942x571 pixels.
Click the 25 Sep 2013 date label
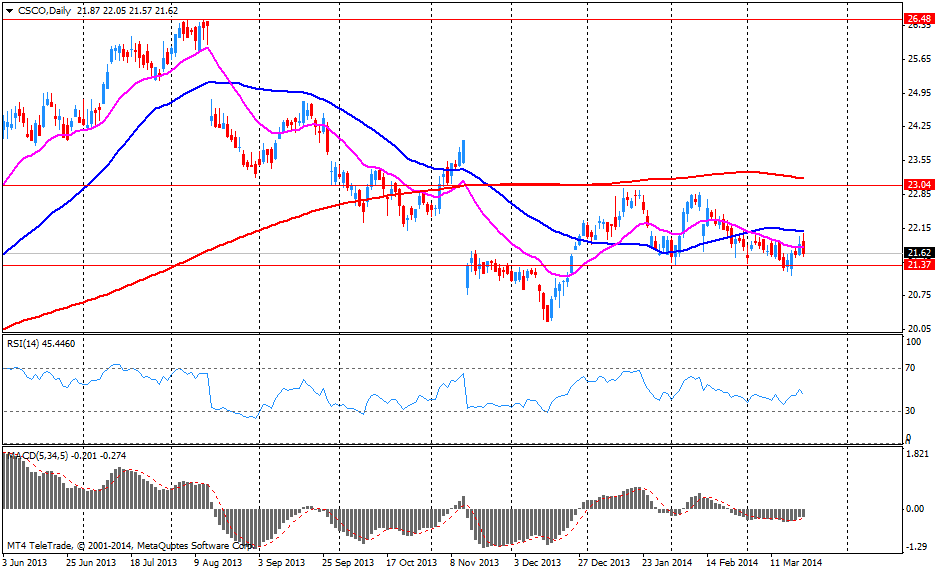(347, 563)
